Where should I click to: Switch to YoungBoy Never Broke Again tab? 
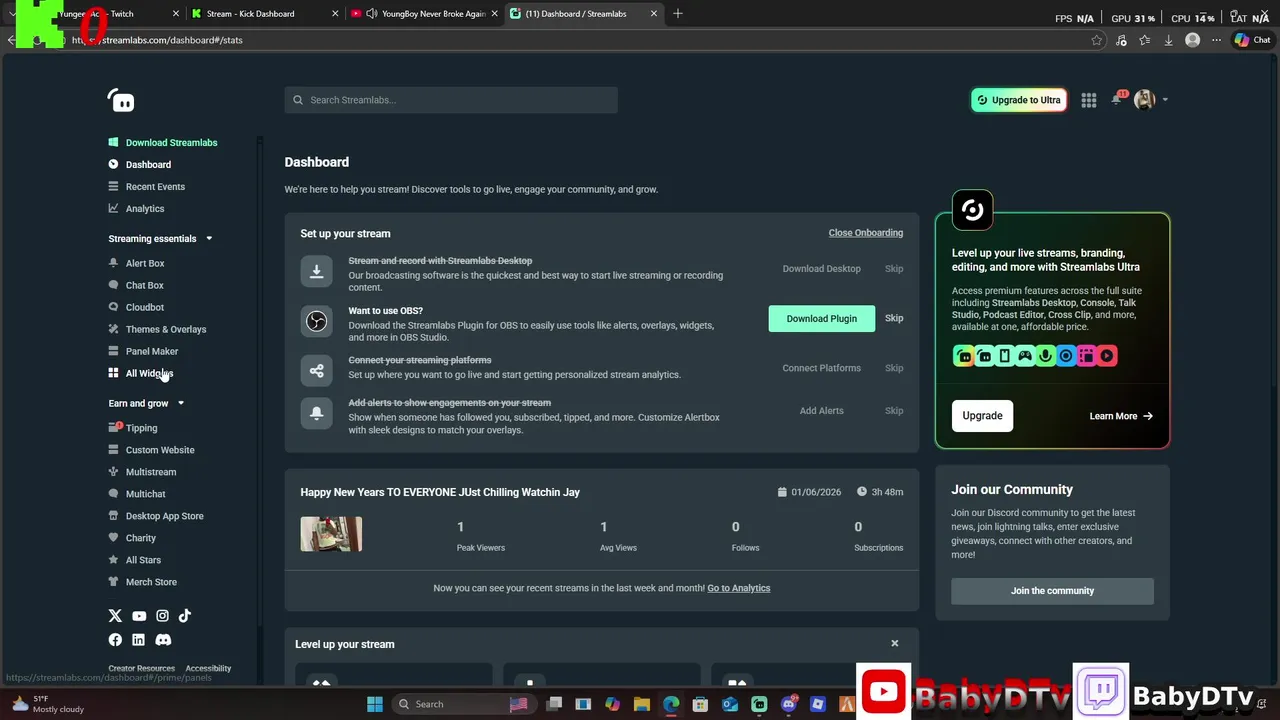424,14
